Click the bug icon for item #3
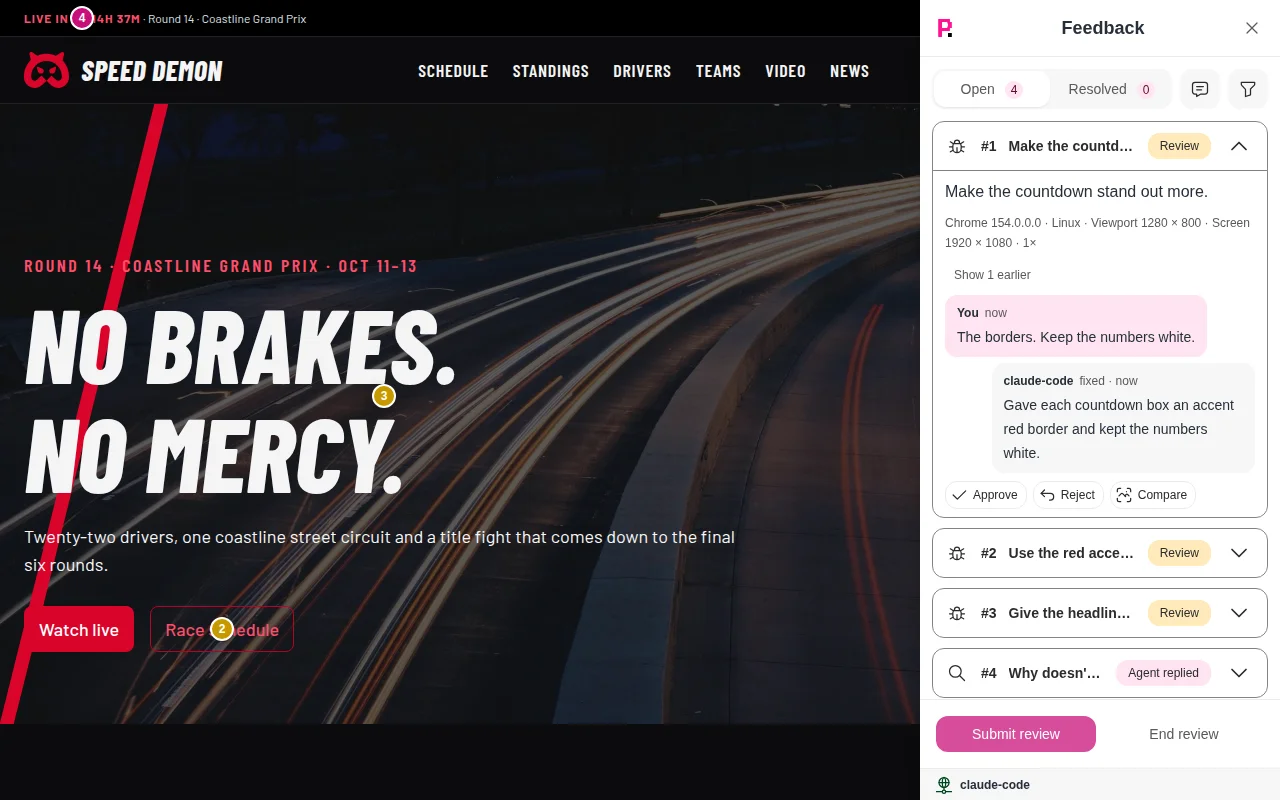This screenshot has height=800, width=1280. [957, 613]
